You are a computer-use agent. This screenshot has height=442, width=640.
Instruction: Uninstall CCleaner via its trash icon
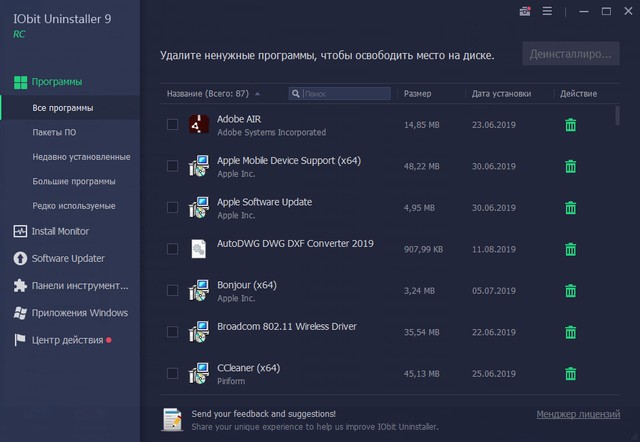coord(570,374)
